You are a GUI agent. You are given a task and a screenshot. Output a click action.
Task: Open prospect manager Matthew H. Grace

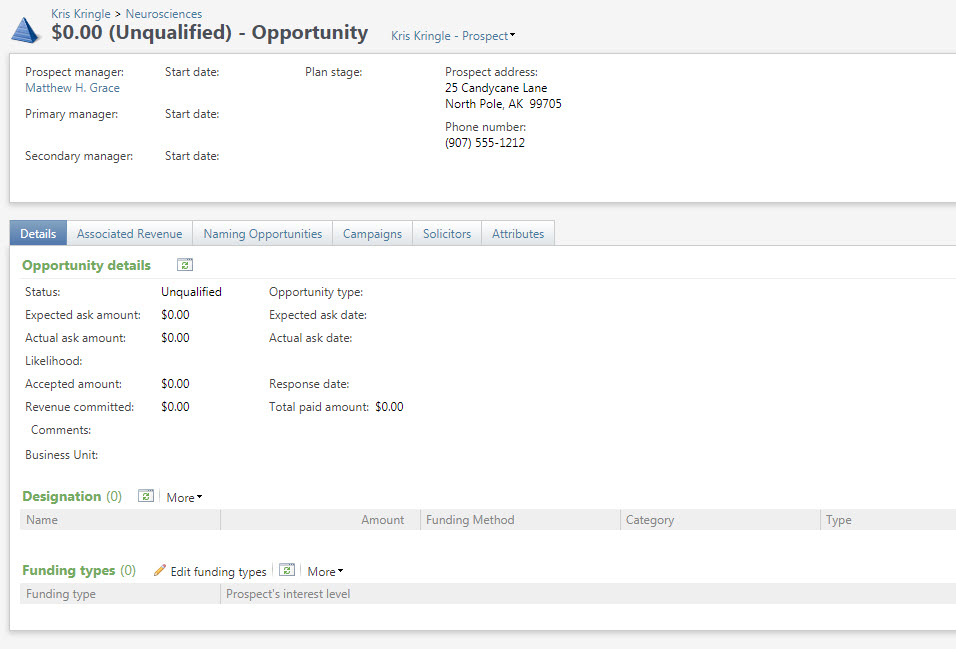[72, 88]
